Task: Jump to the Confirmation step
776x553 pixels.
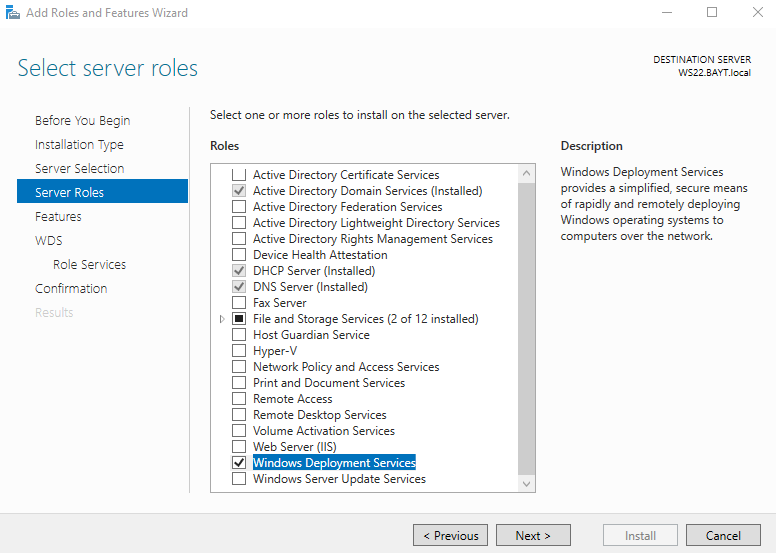Action: tap(71, 289)
